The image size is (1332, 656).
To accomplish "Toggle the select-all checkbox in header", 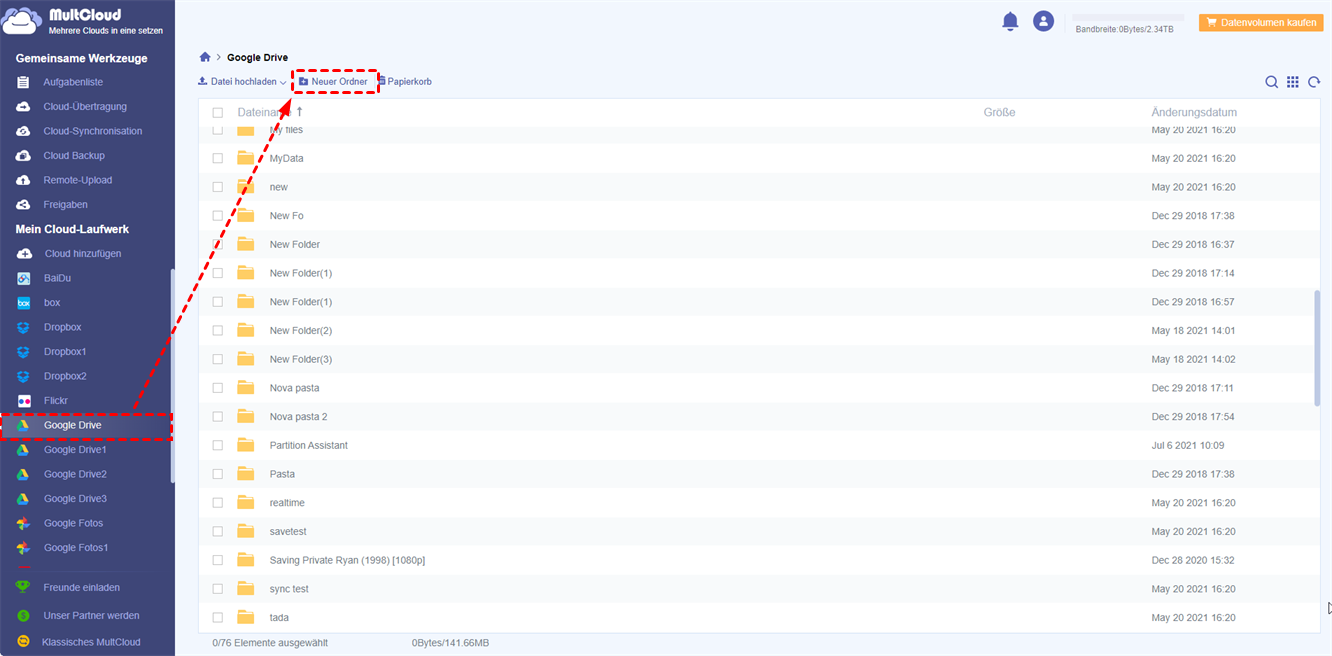I will [218, 113].
